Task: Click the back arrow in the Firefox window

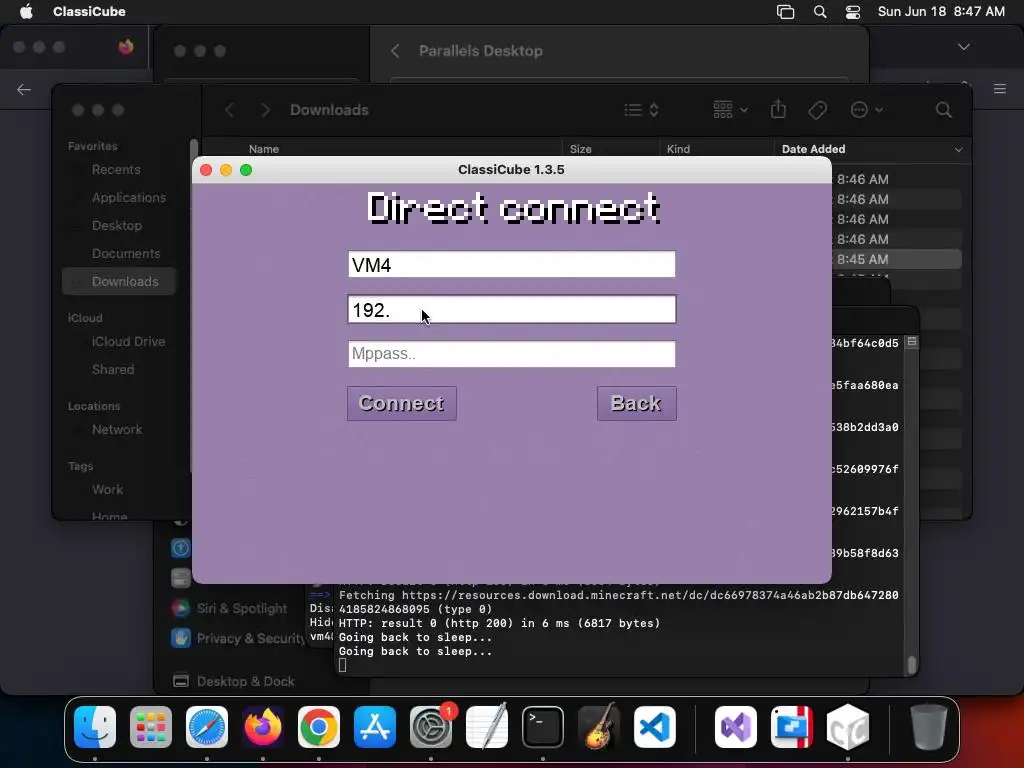Action: click(24, 89)
